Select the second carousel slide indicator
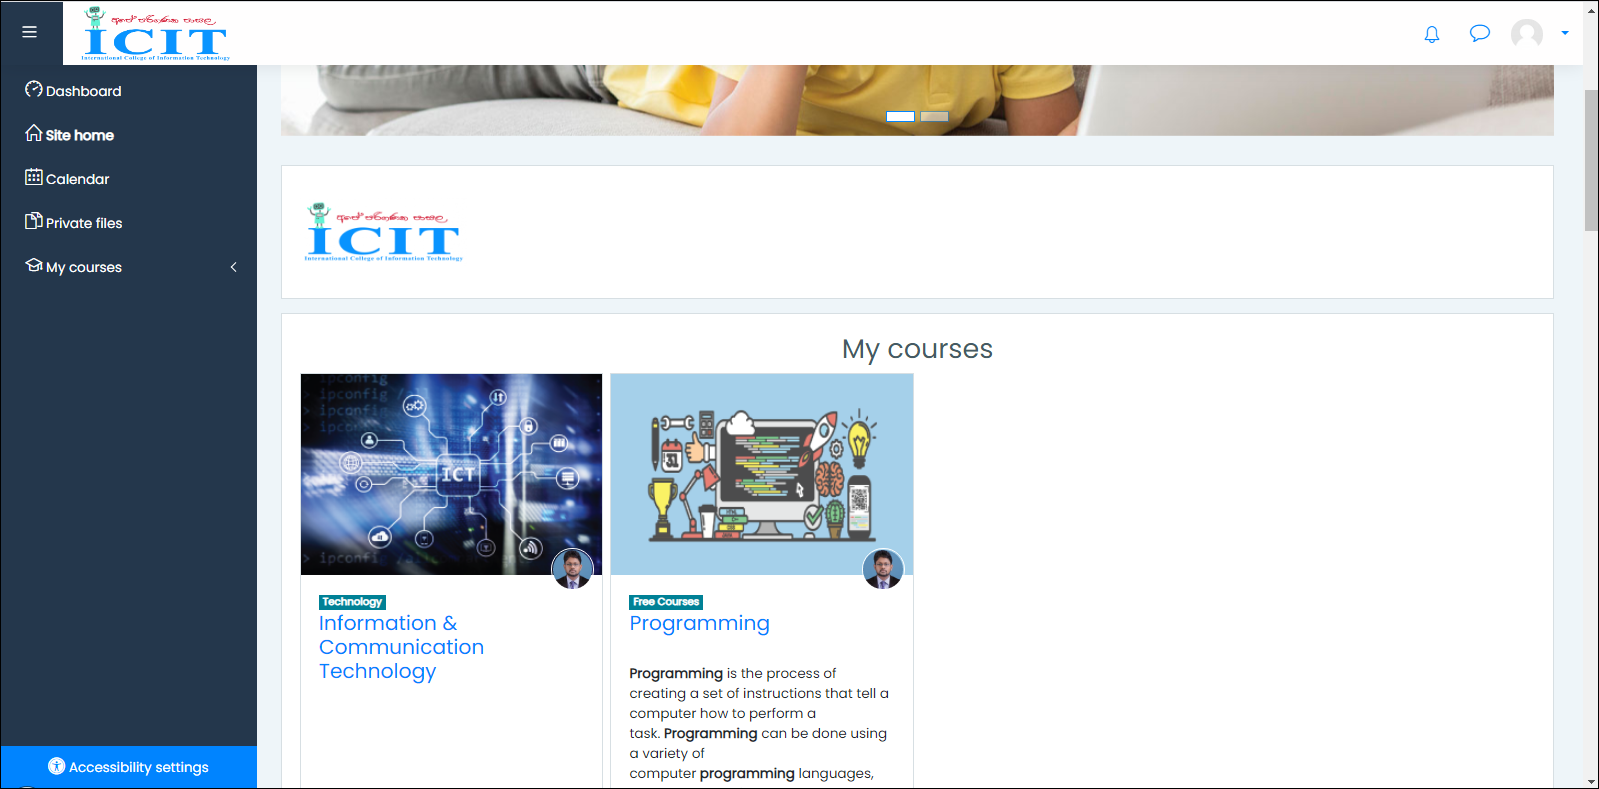Viewport: 1599px width, 789px height. point(934,117)
